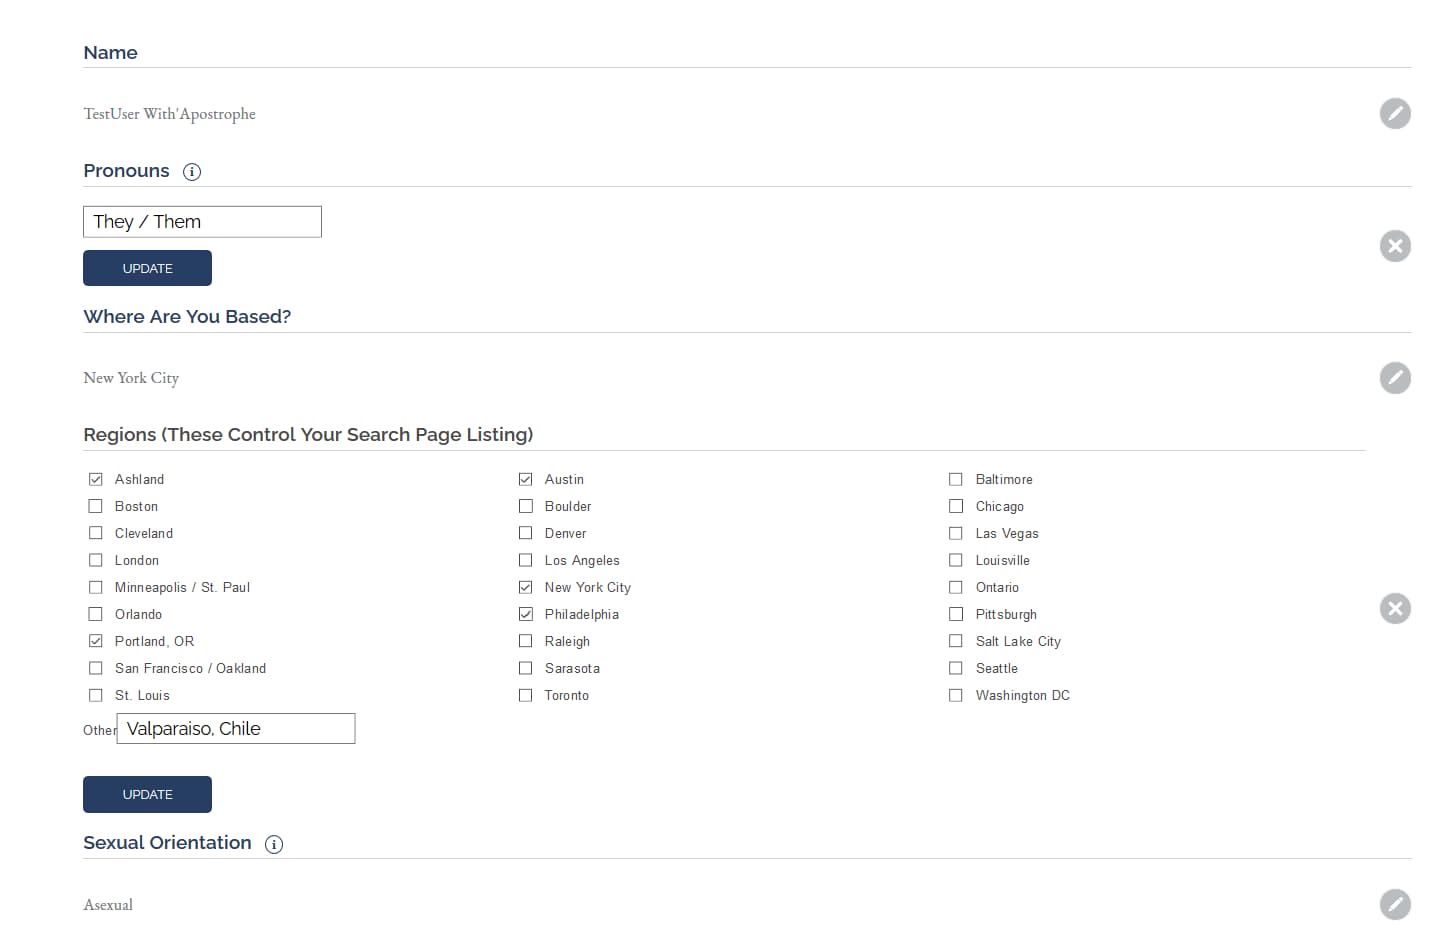1447x938 pixels.
Task: Open the Pronouns info tooltip
Action: (x=191, y=171)
